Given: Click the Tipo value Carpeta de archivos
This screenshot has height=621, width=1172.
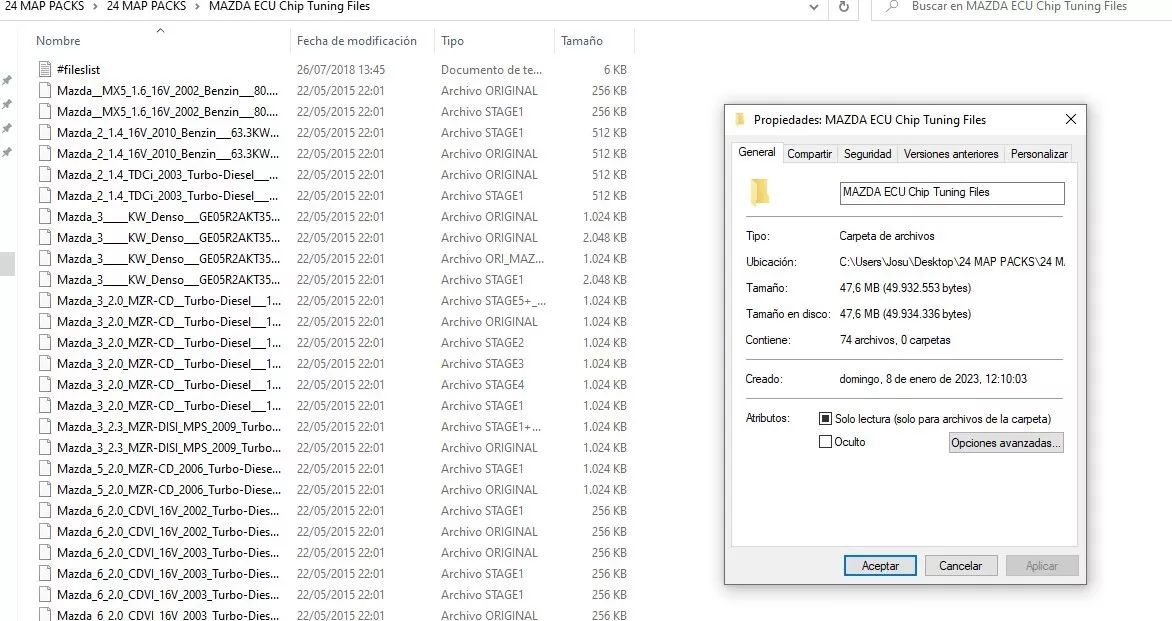Looking at the screenshot, I should [886, 236].
